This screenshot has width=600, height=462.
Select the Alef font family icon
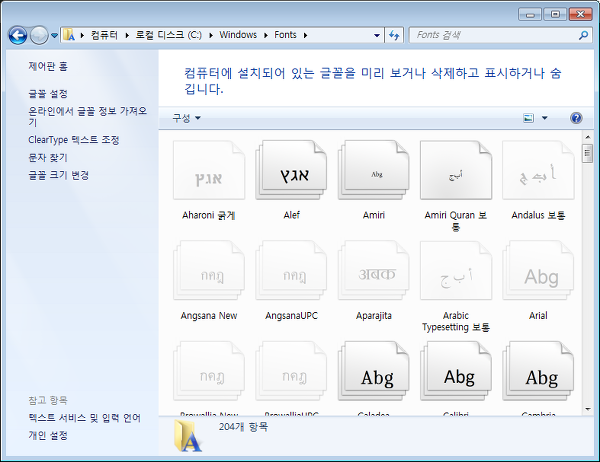291,170
